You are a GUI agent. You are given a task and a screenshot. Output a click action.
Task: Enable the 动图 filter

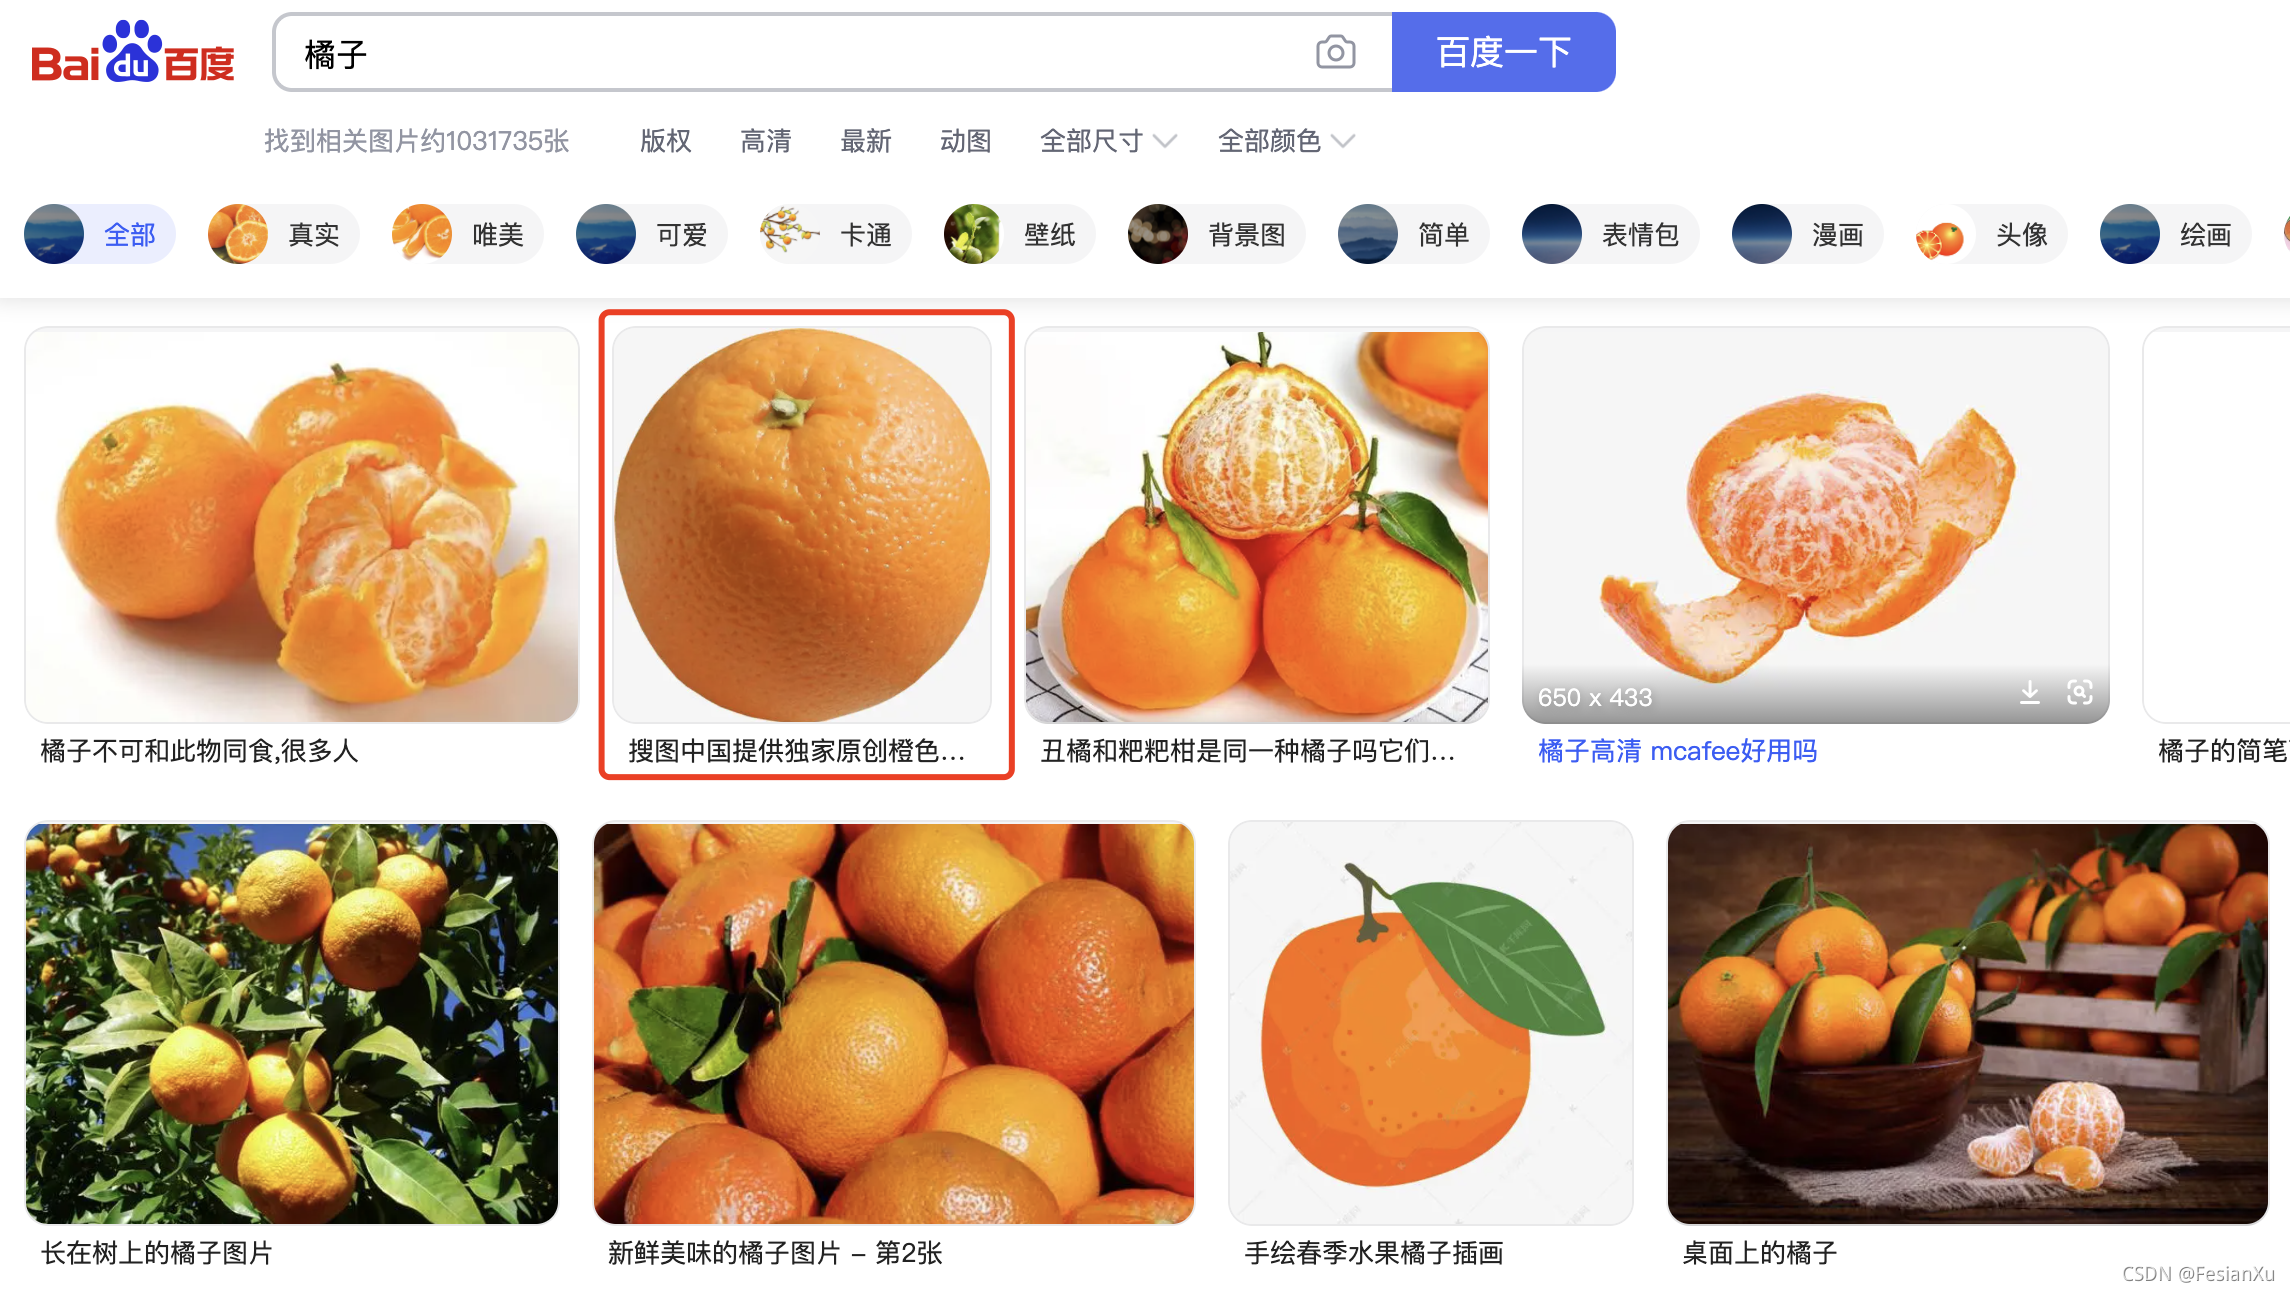coord(965,141)
